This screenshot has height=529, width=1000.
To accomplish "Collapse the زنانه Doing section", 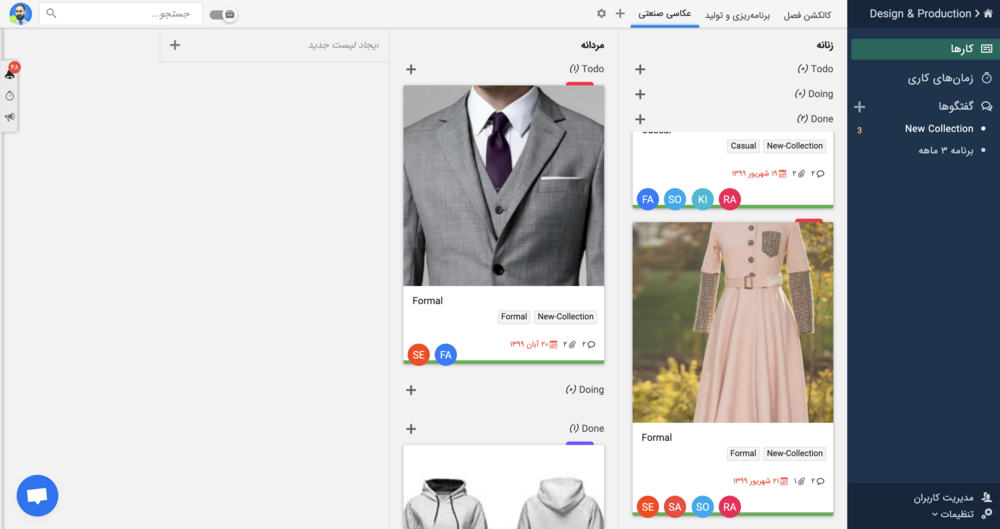I will pos(813,94).
